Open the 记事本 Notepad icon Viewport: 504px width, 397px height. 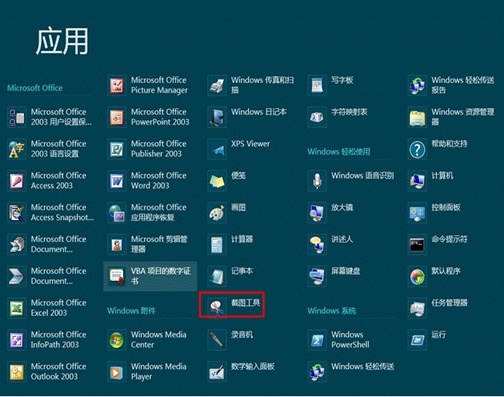point(217,276)
